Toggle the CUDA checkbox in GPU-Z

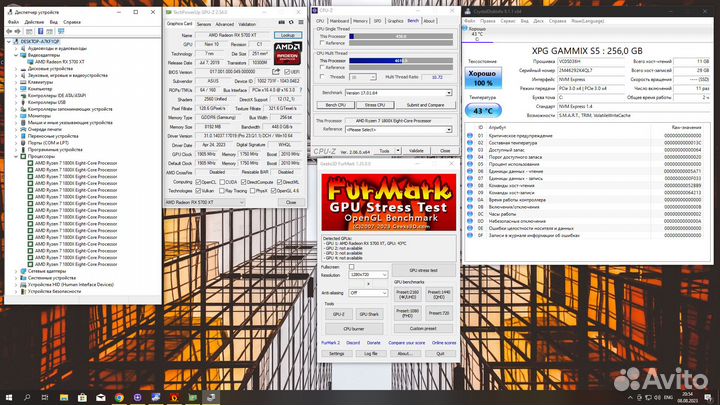pos(222,182)
